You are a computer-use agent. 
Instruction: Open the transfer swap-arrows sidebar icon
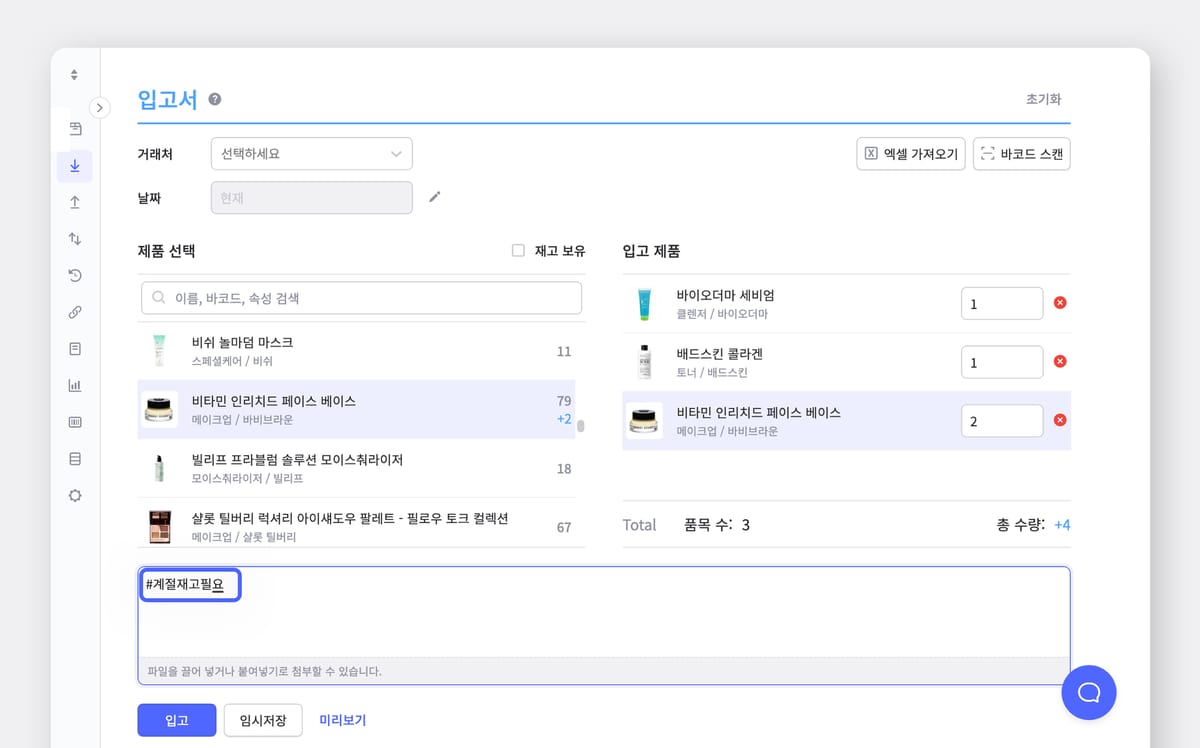tap(75, 239)
